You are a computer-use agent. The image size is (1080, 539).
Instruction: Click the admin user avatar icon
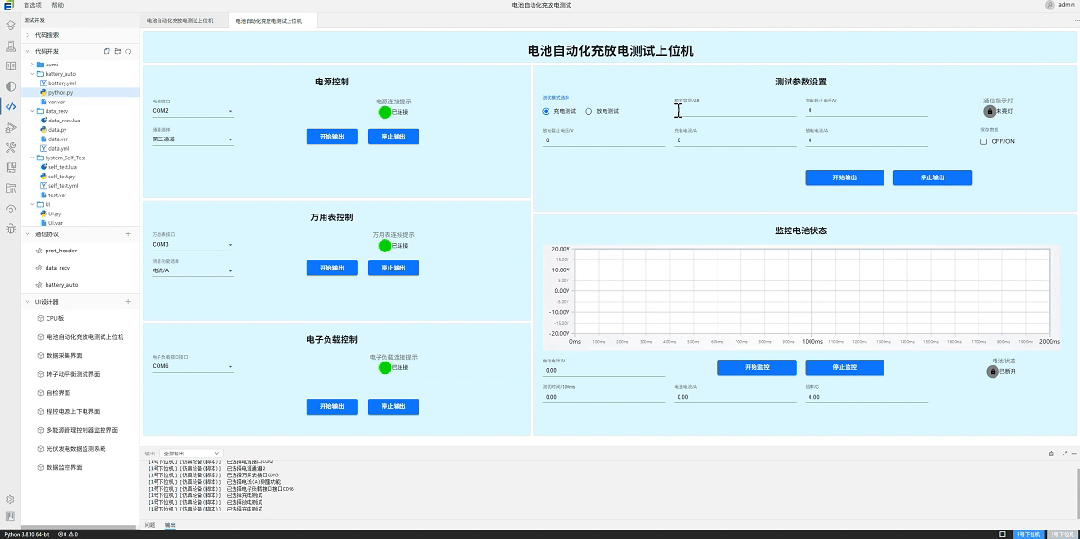coord(1049,5)
